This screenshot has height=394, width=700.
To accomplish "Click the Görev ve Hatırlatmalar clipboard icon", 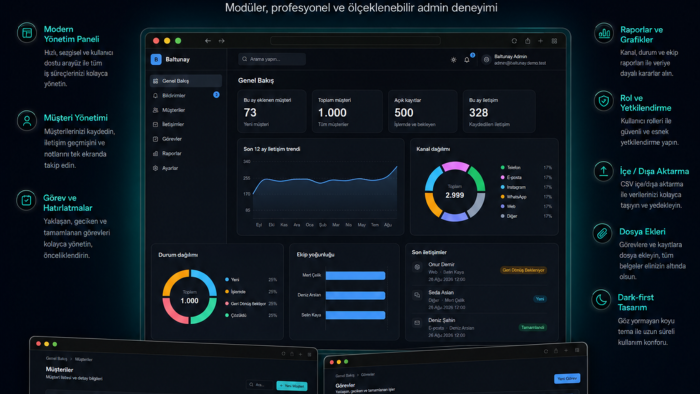I will pyautogui.click(x=26, y=200).
